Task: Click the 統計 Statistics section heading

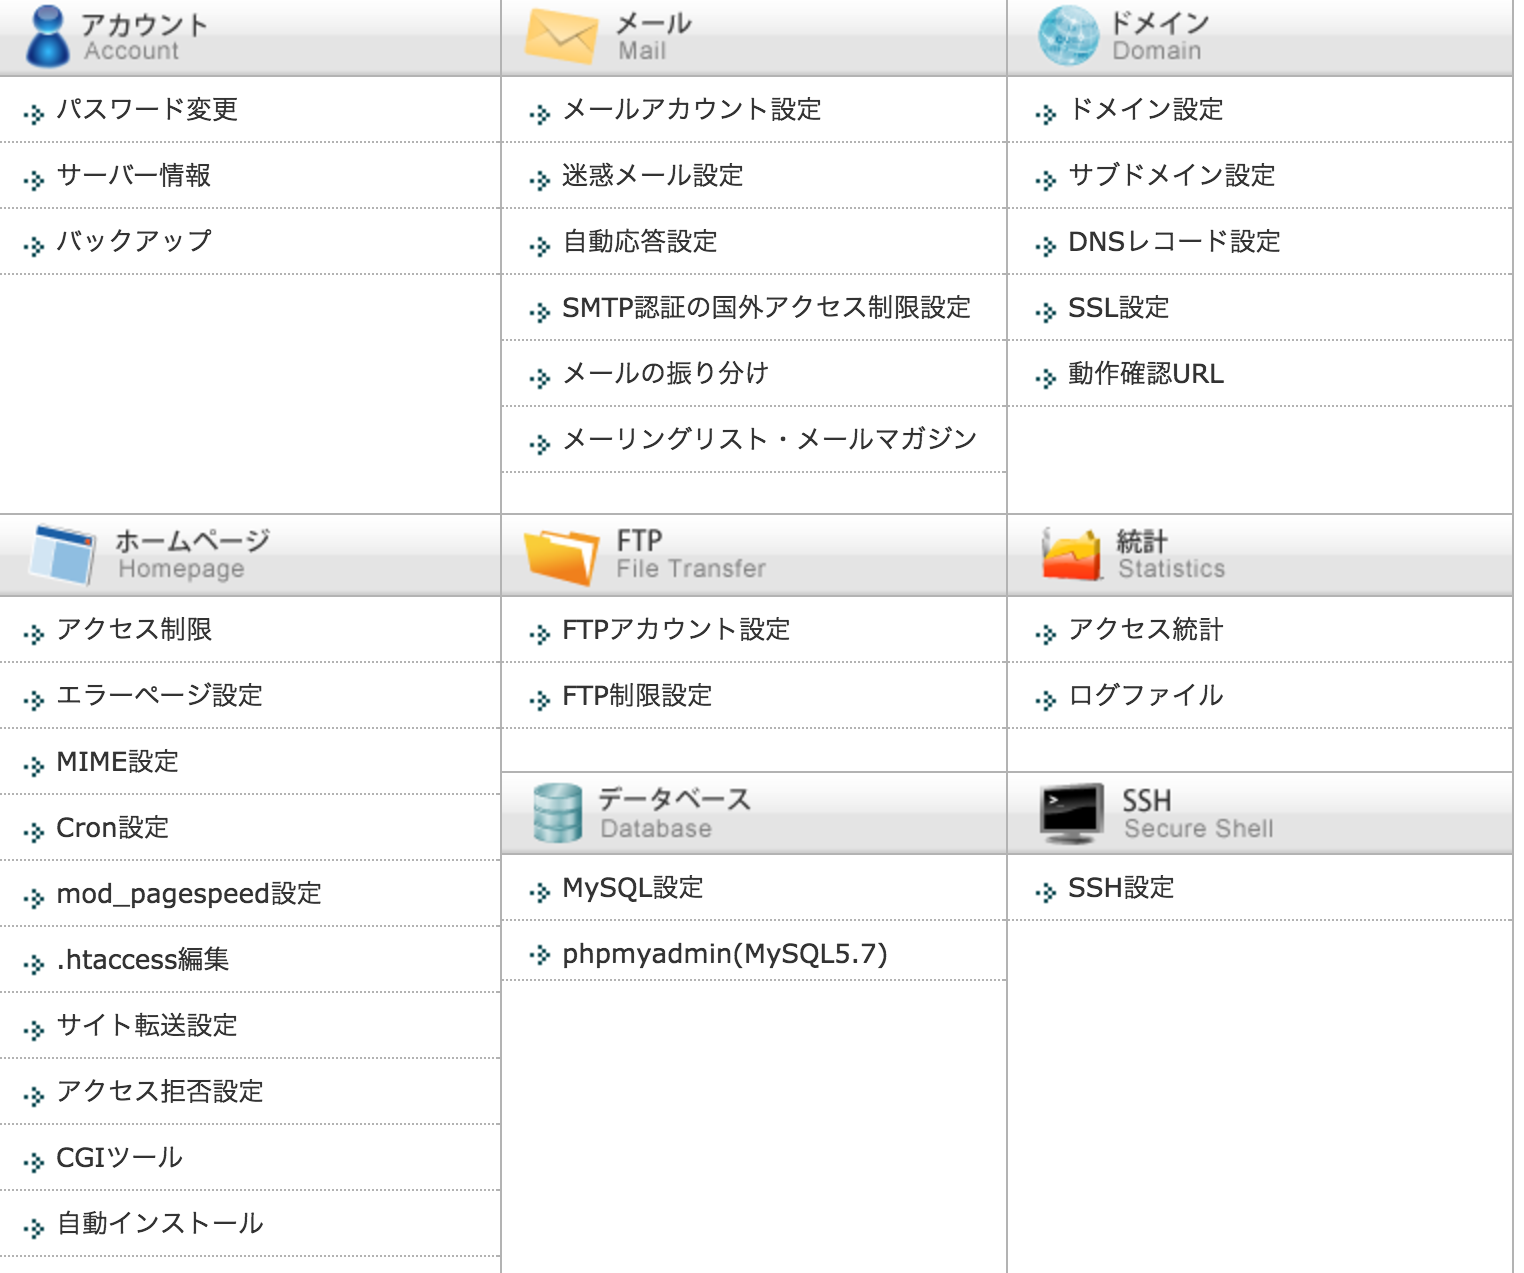Action: pos(1171,554)
